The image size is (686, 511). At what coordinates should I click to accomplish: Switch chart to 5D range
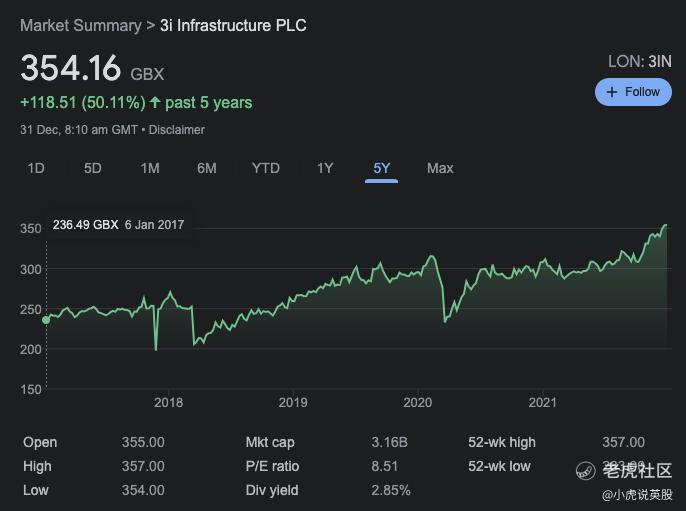(93, 168)
